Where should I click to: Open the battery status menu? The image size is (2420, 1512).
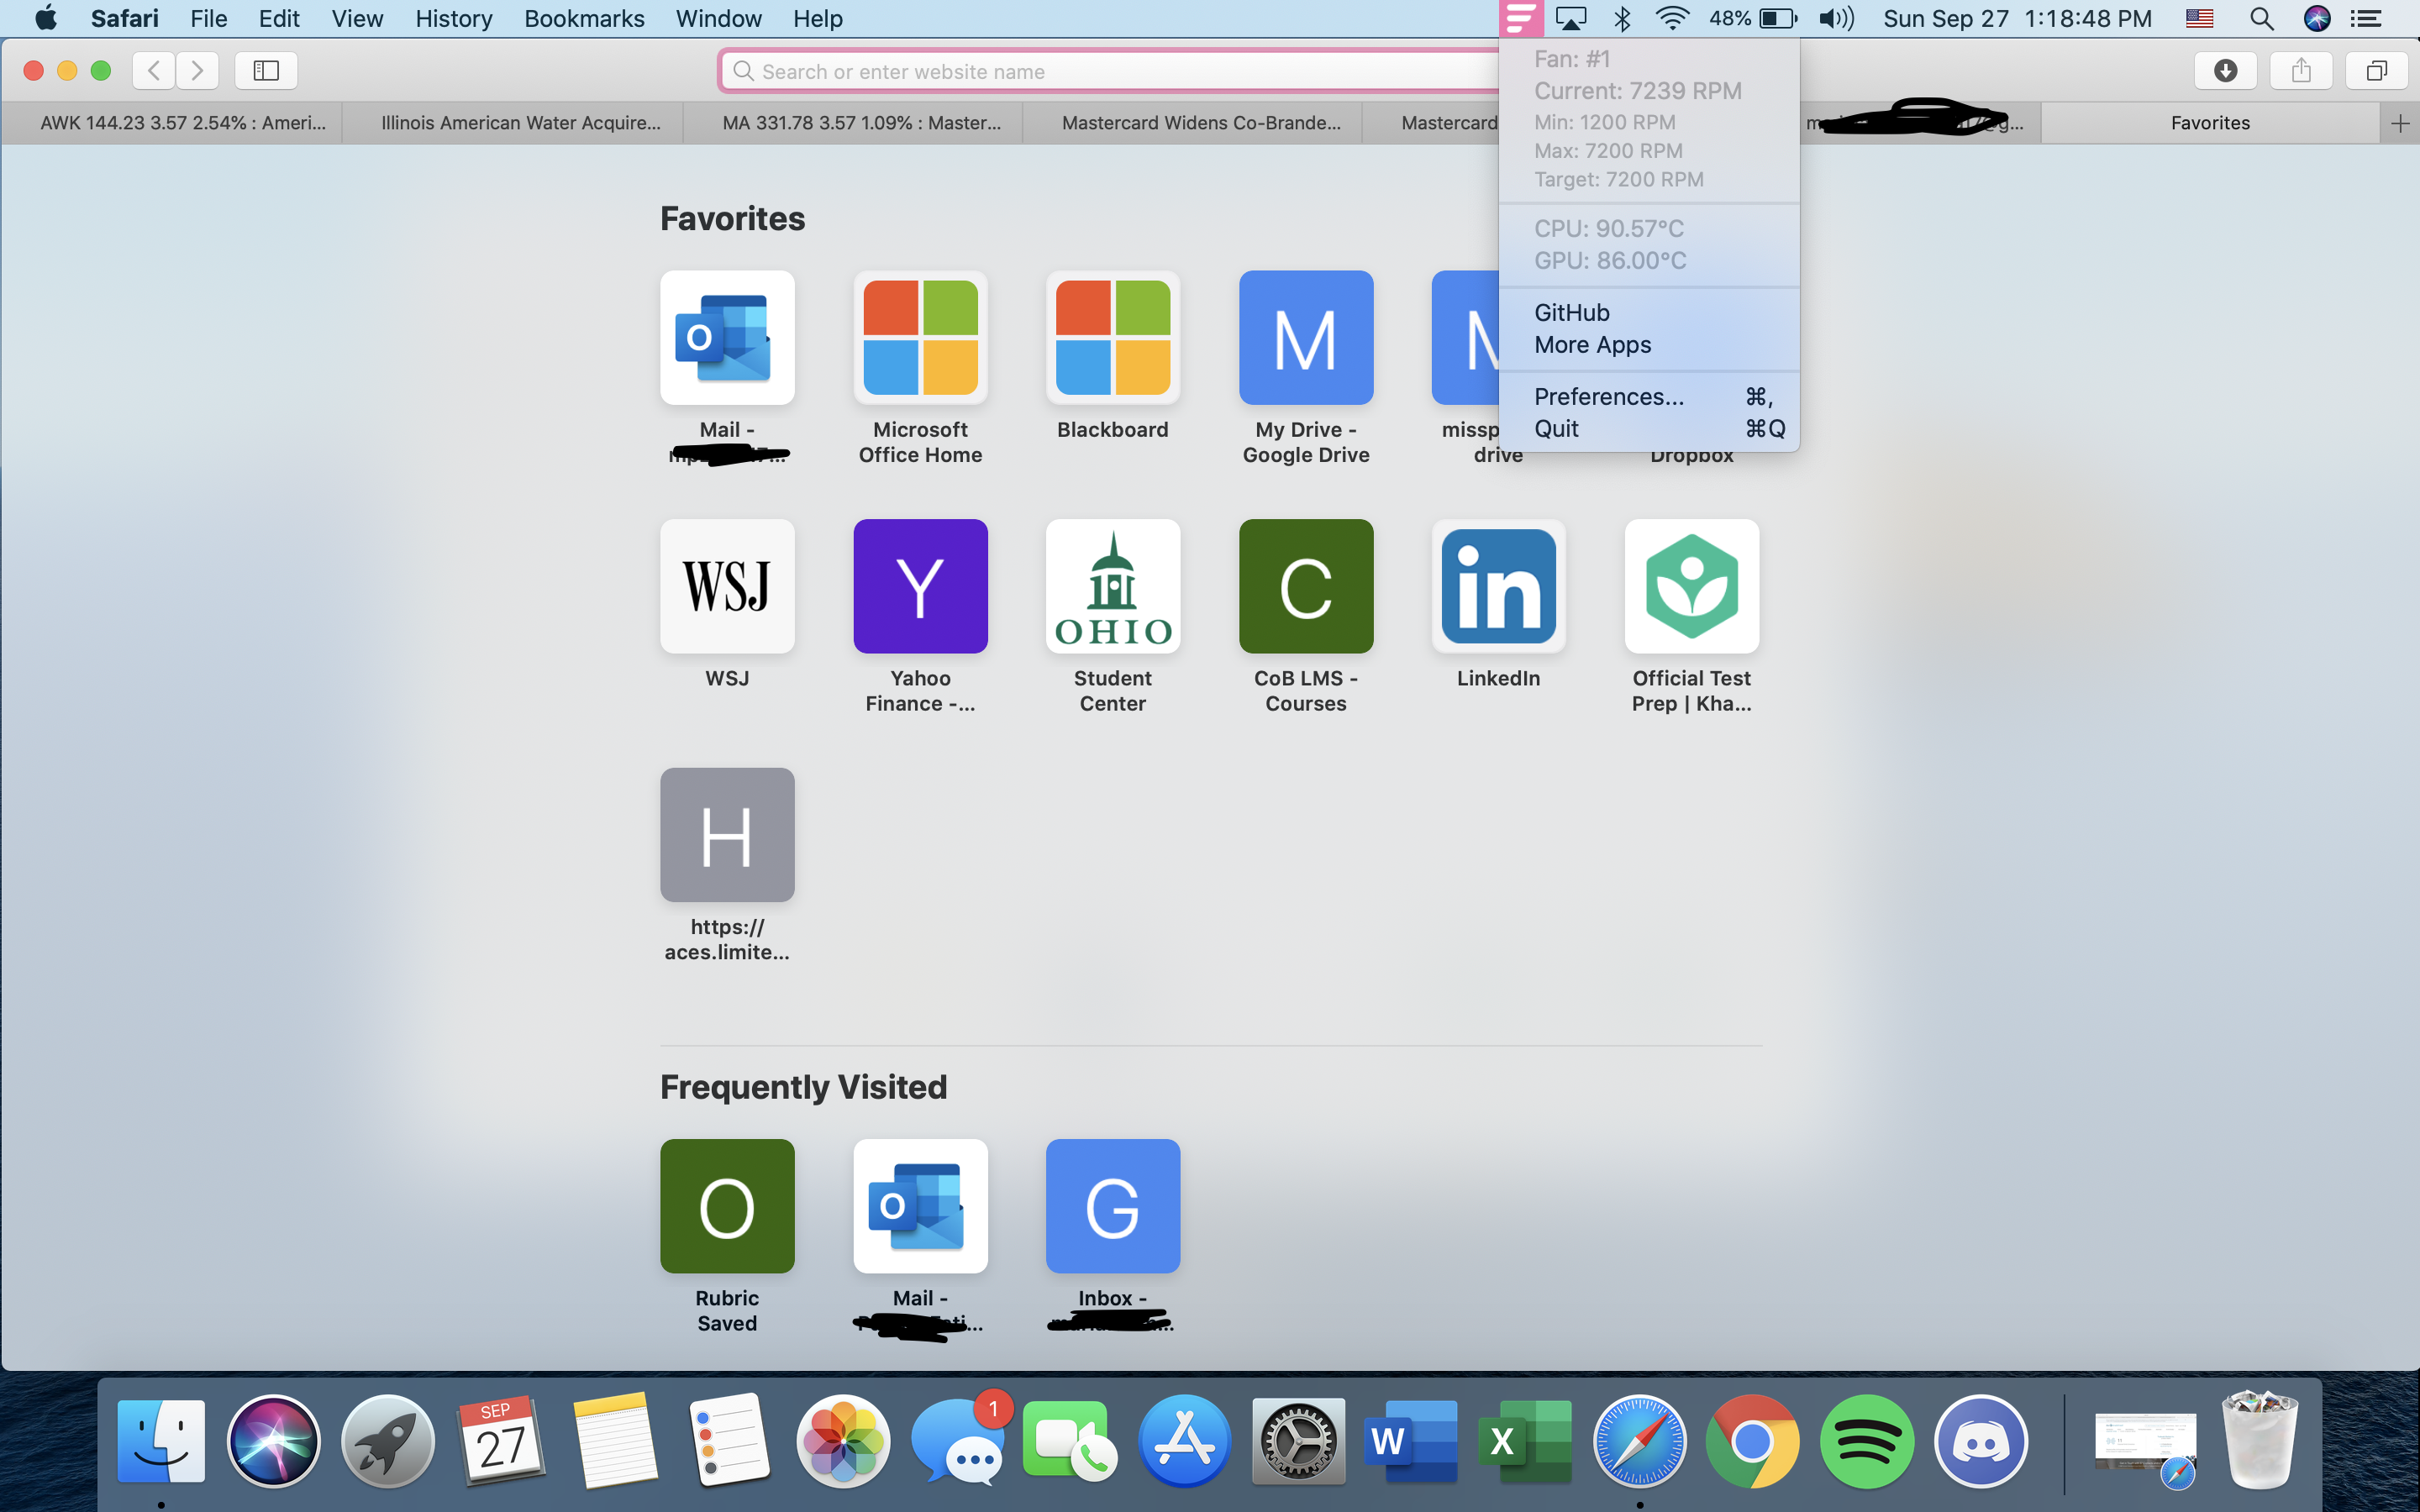1777,18
